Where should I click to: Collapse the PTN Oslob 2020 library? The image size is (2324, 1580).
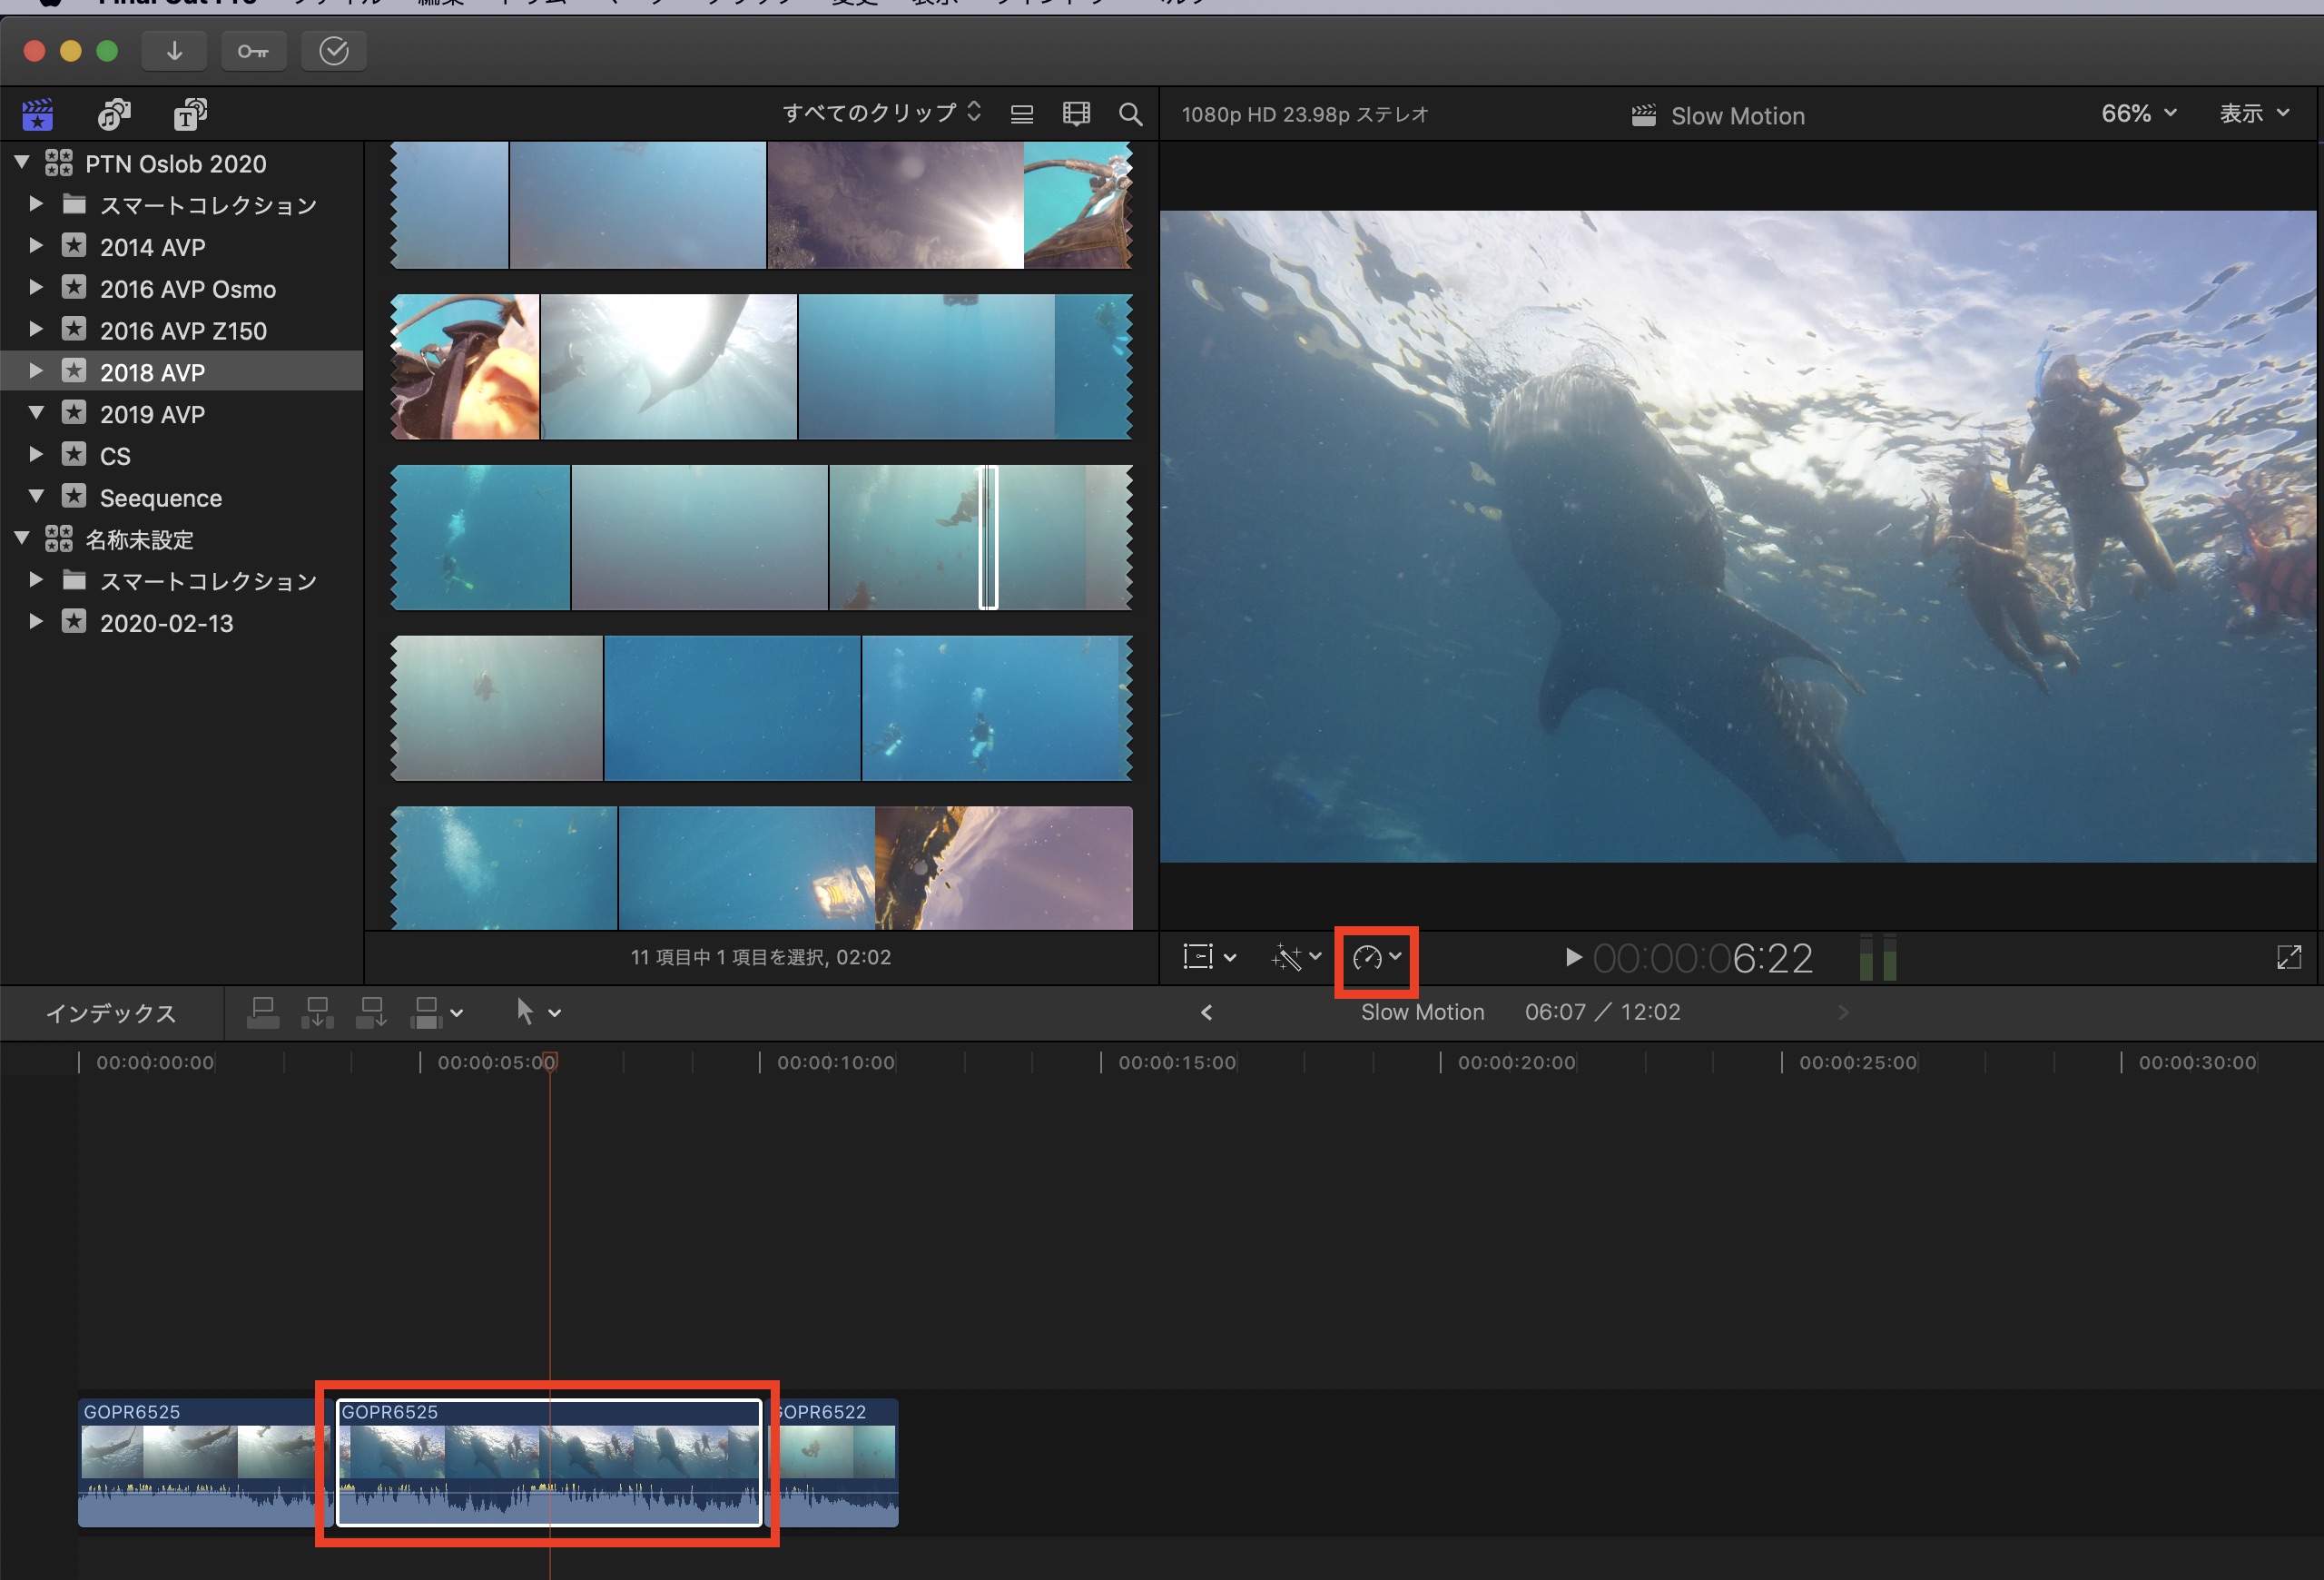tap(22, 162)
